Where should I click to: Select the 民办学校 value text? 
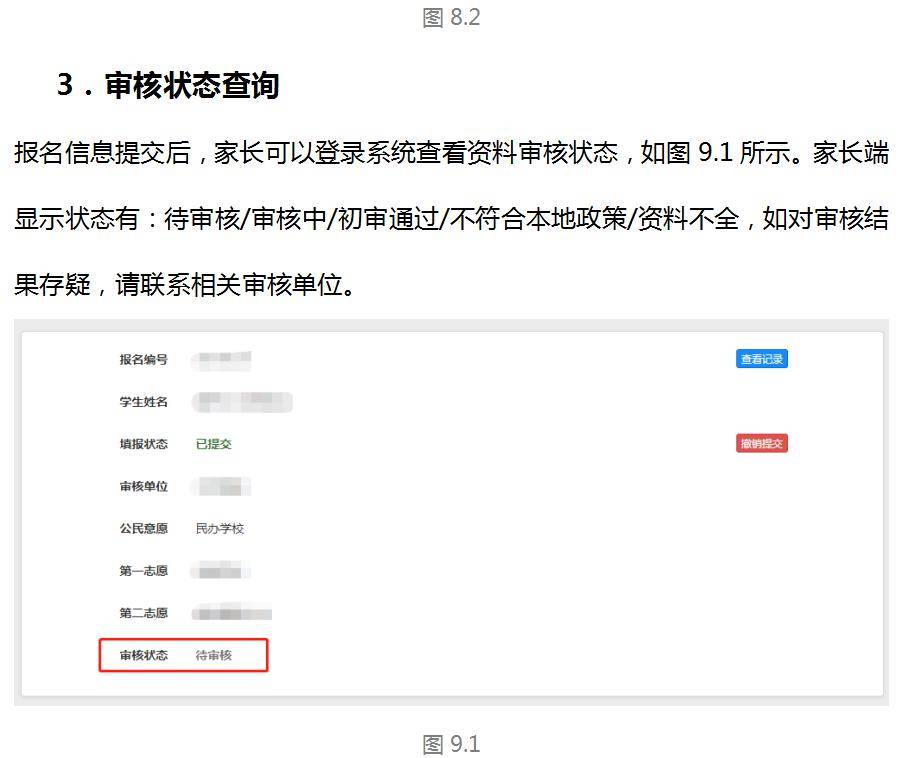pos(220,529)
